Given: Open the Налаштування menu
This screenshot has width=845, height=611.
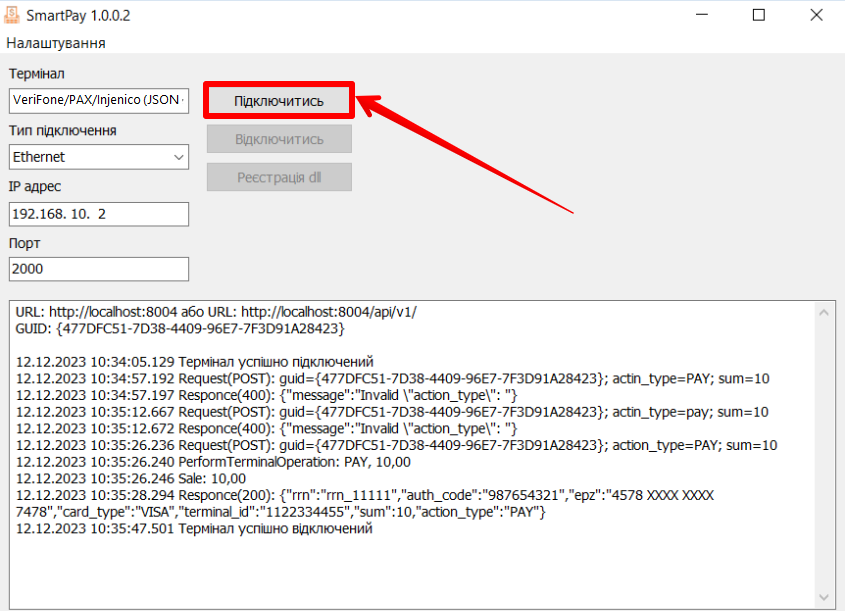Looking at the screenshot, I should point(56,43).
